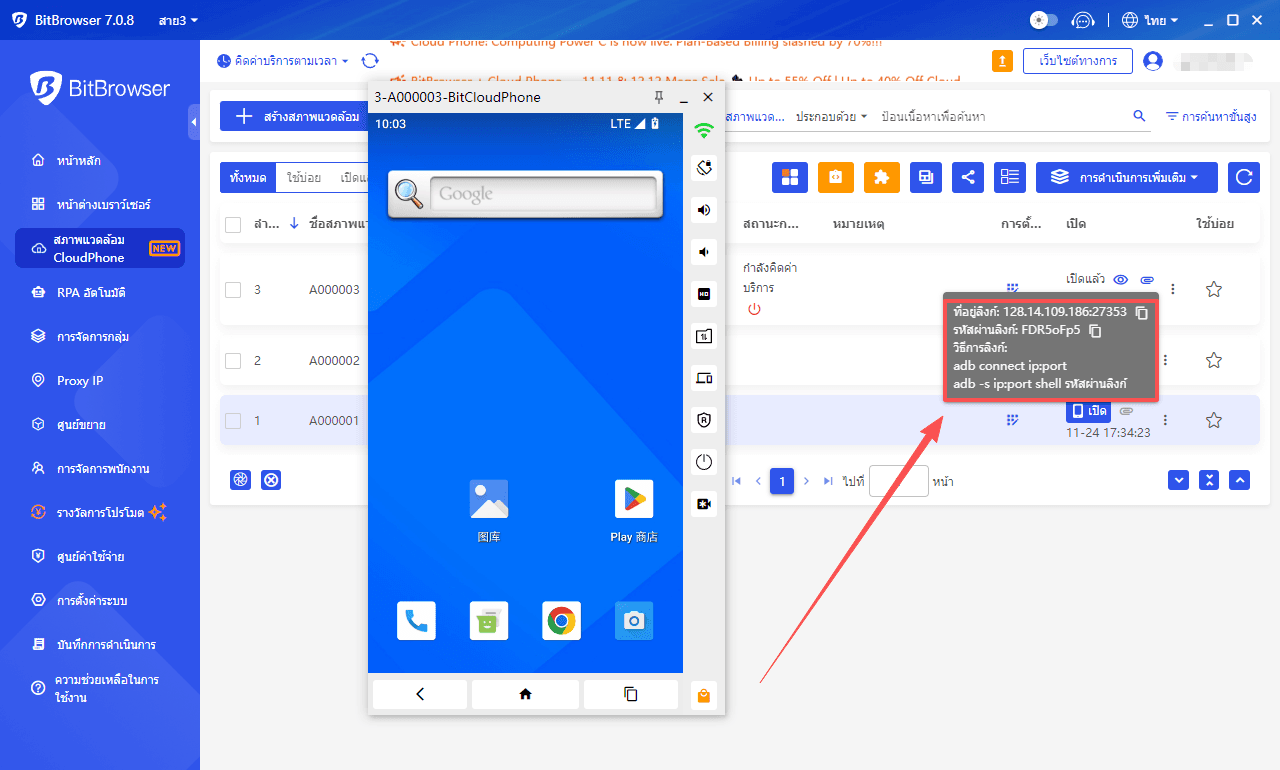Click the search keyword input field

pyautogui.click(x=1000, y=117)
